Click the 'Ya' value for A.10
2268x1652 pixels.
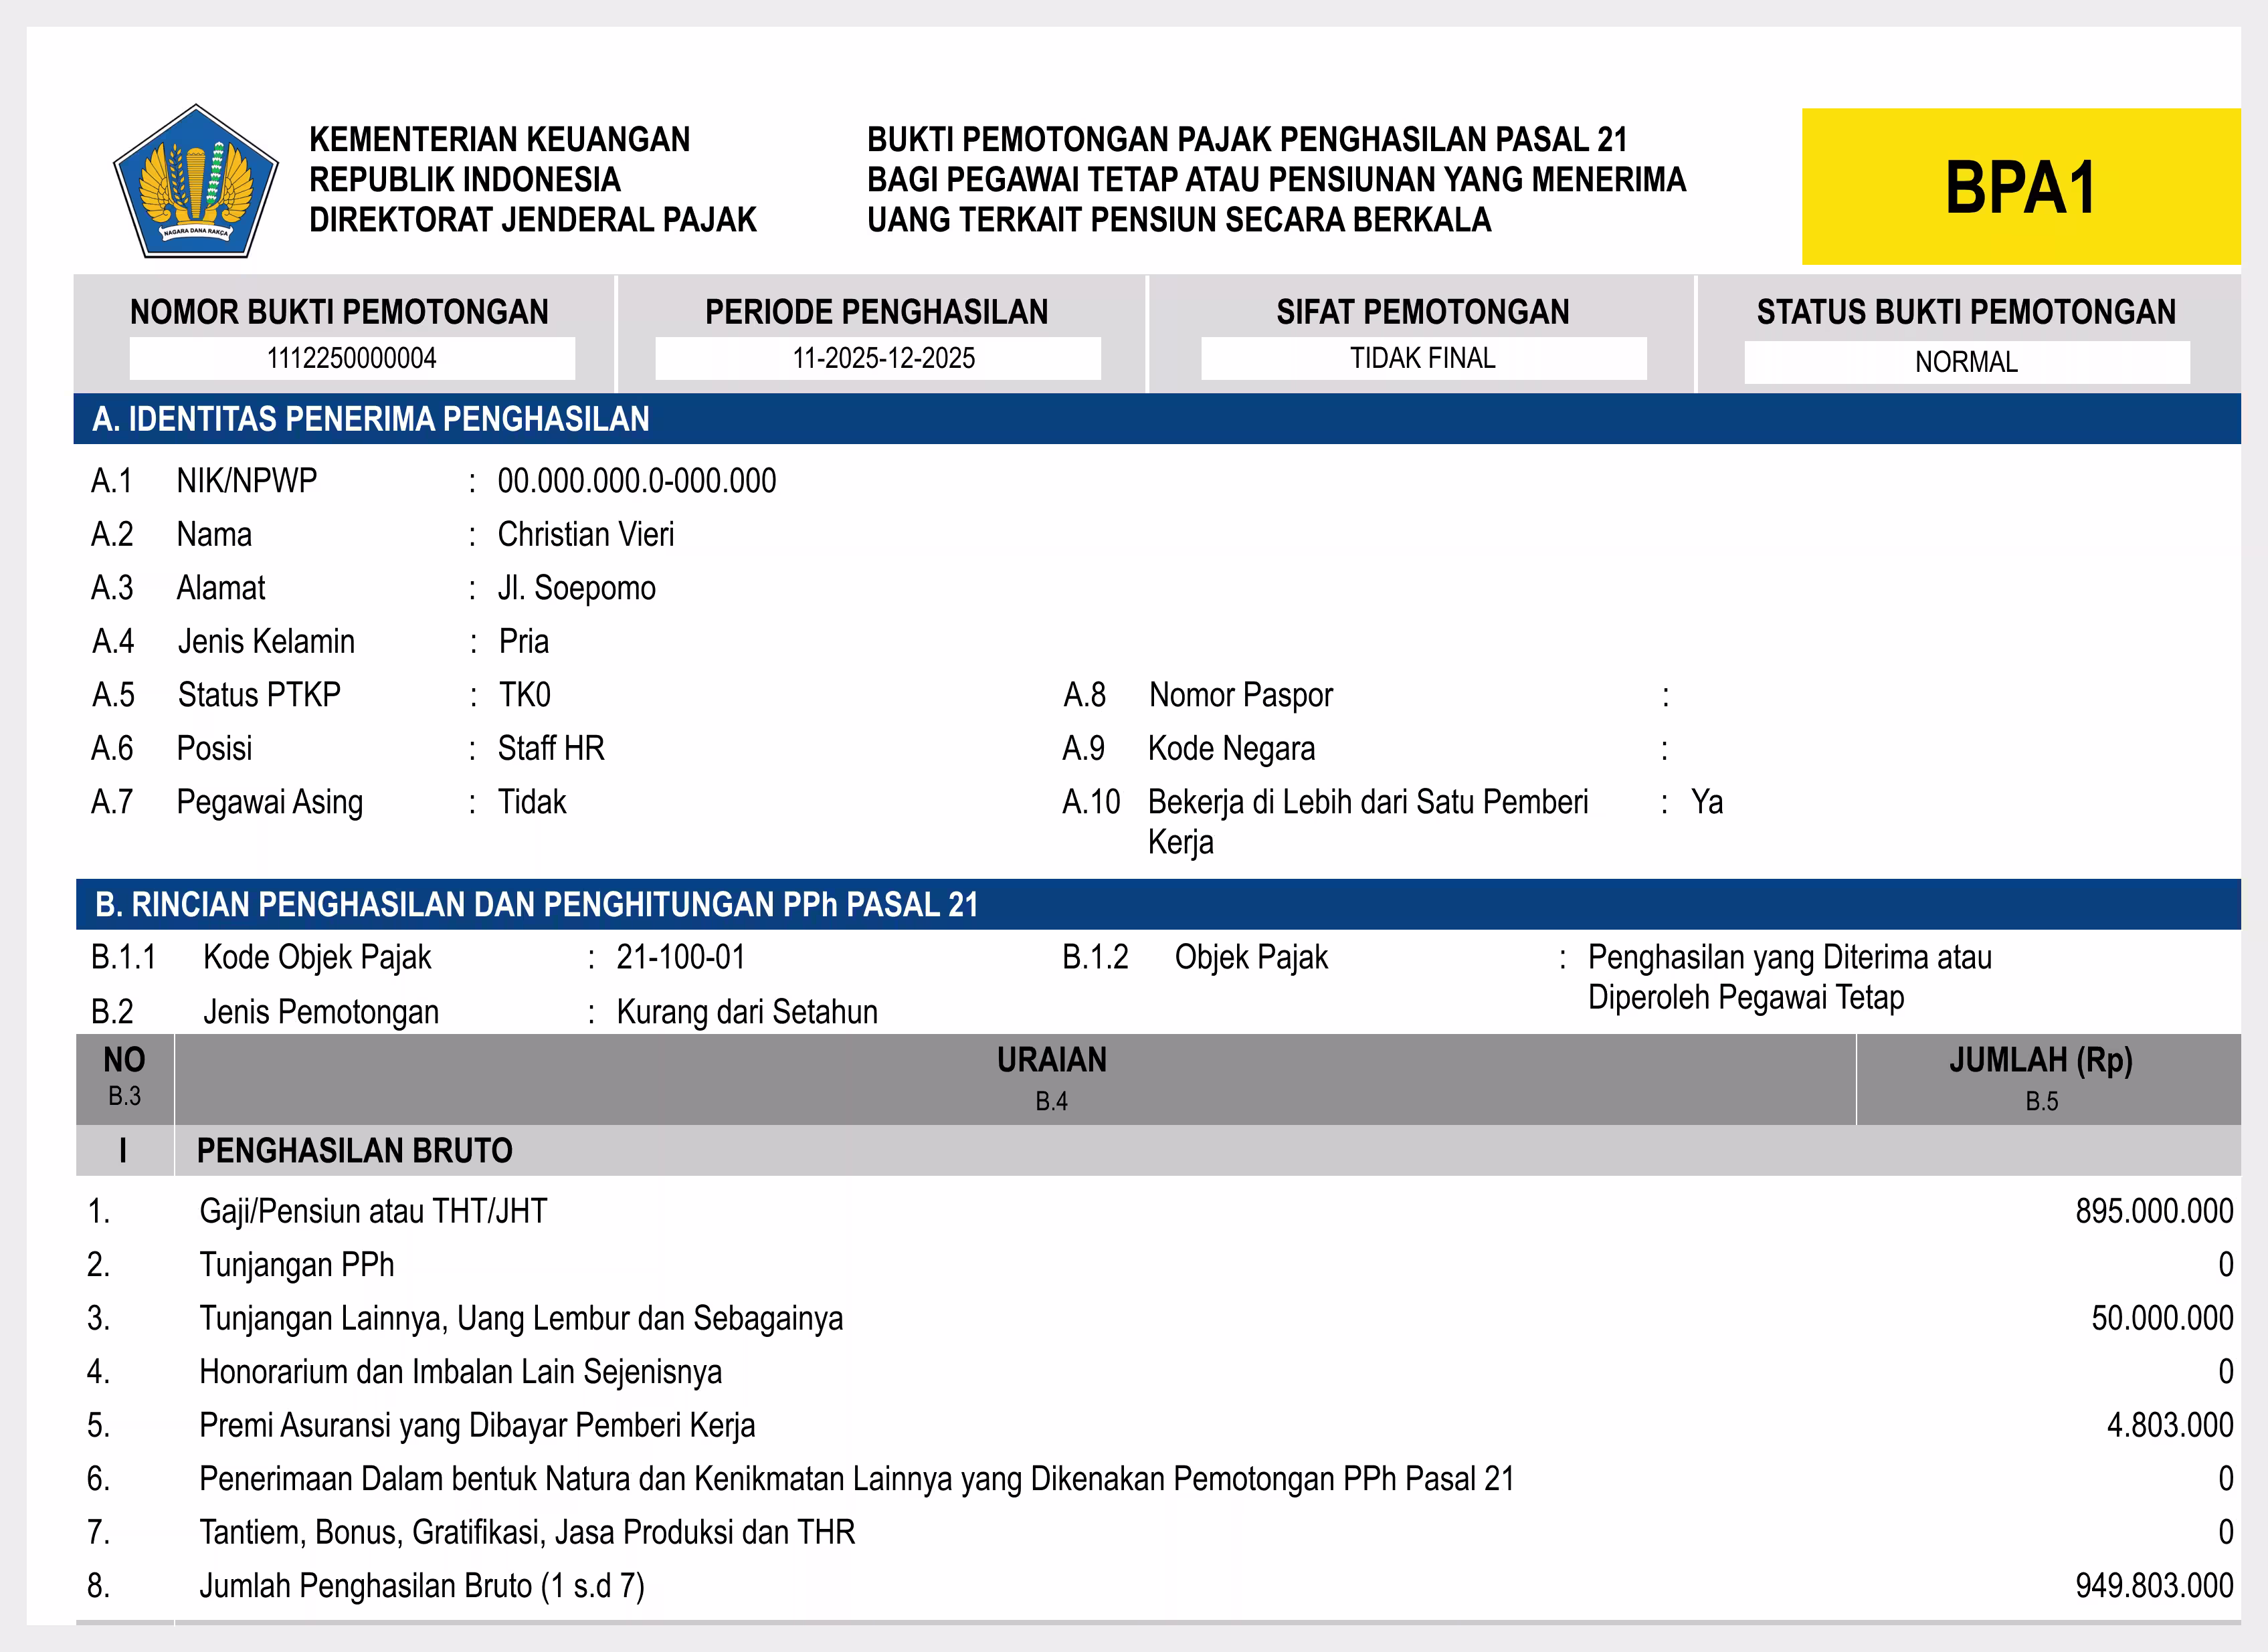pyautogui.click(x=1707, y=802)
